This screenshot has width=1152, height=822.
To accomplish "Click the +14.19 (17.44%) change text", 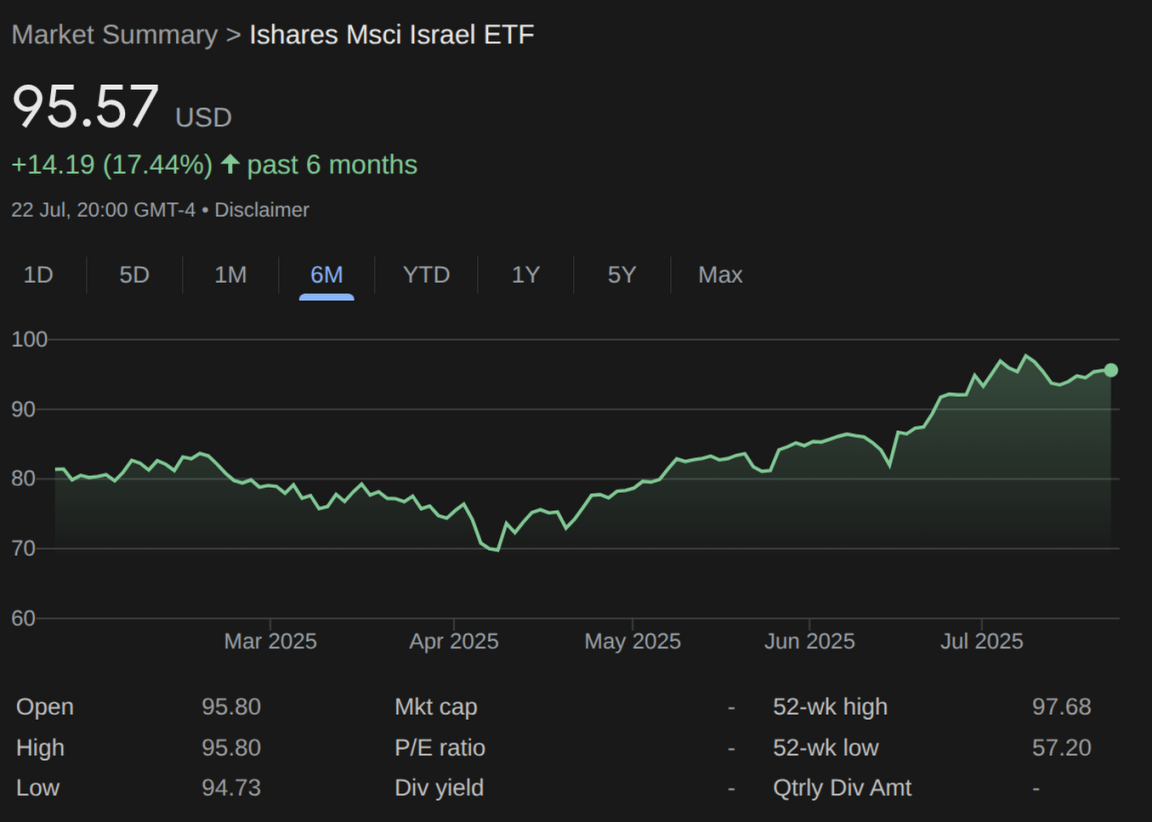I will tap(112, 165).
